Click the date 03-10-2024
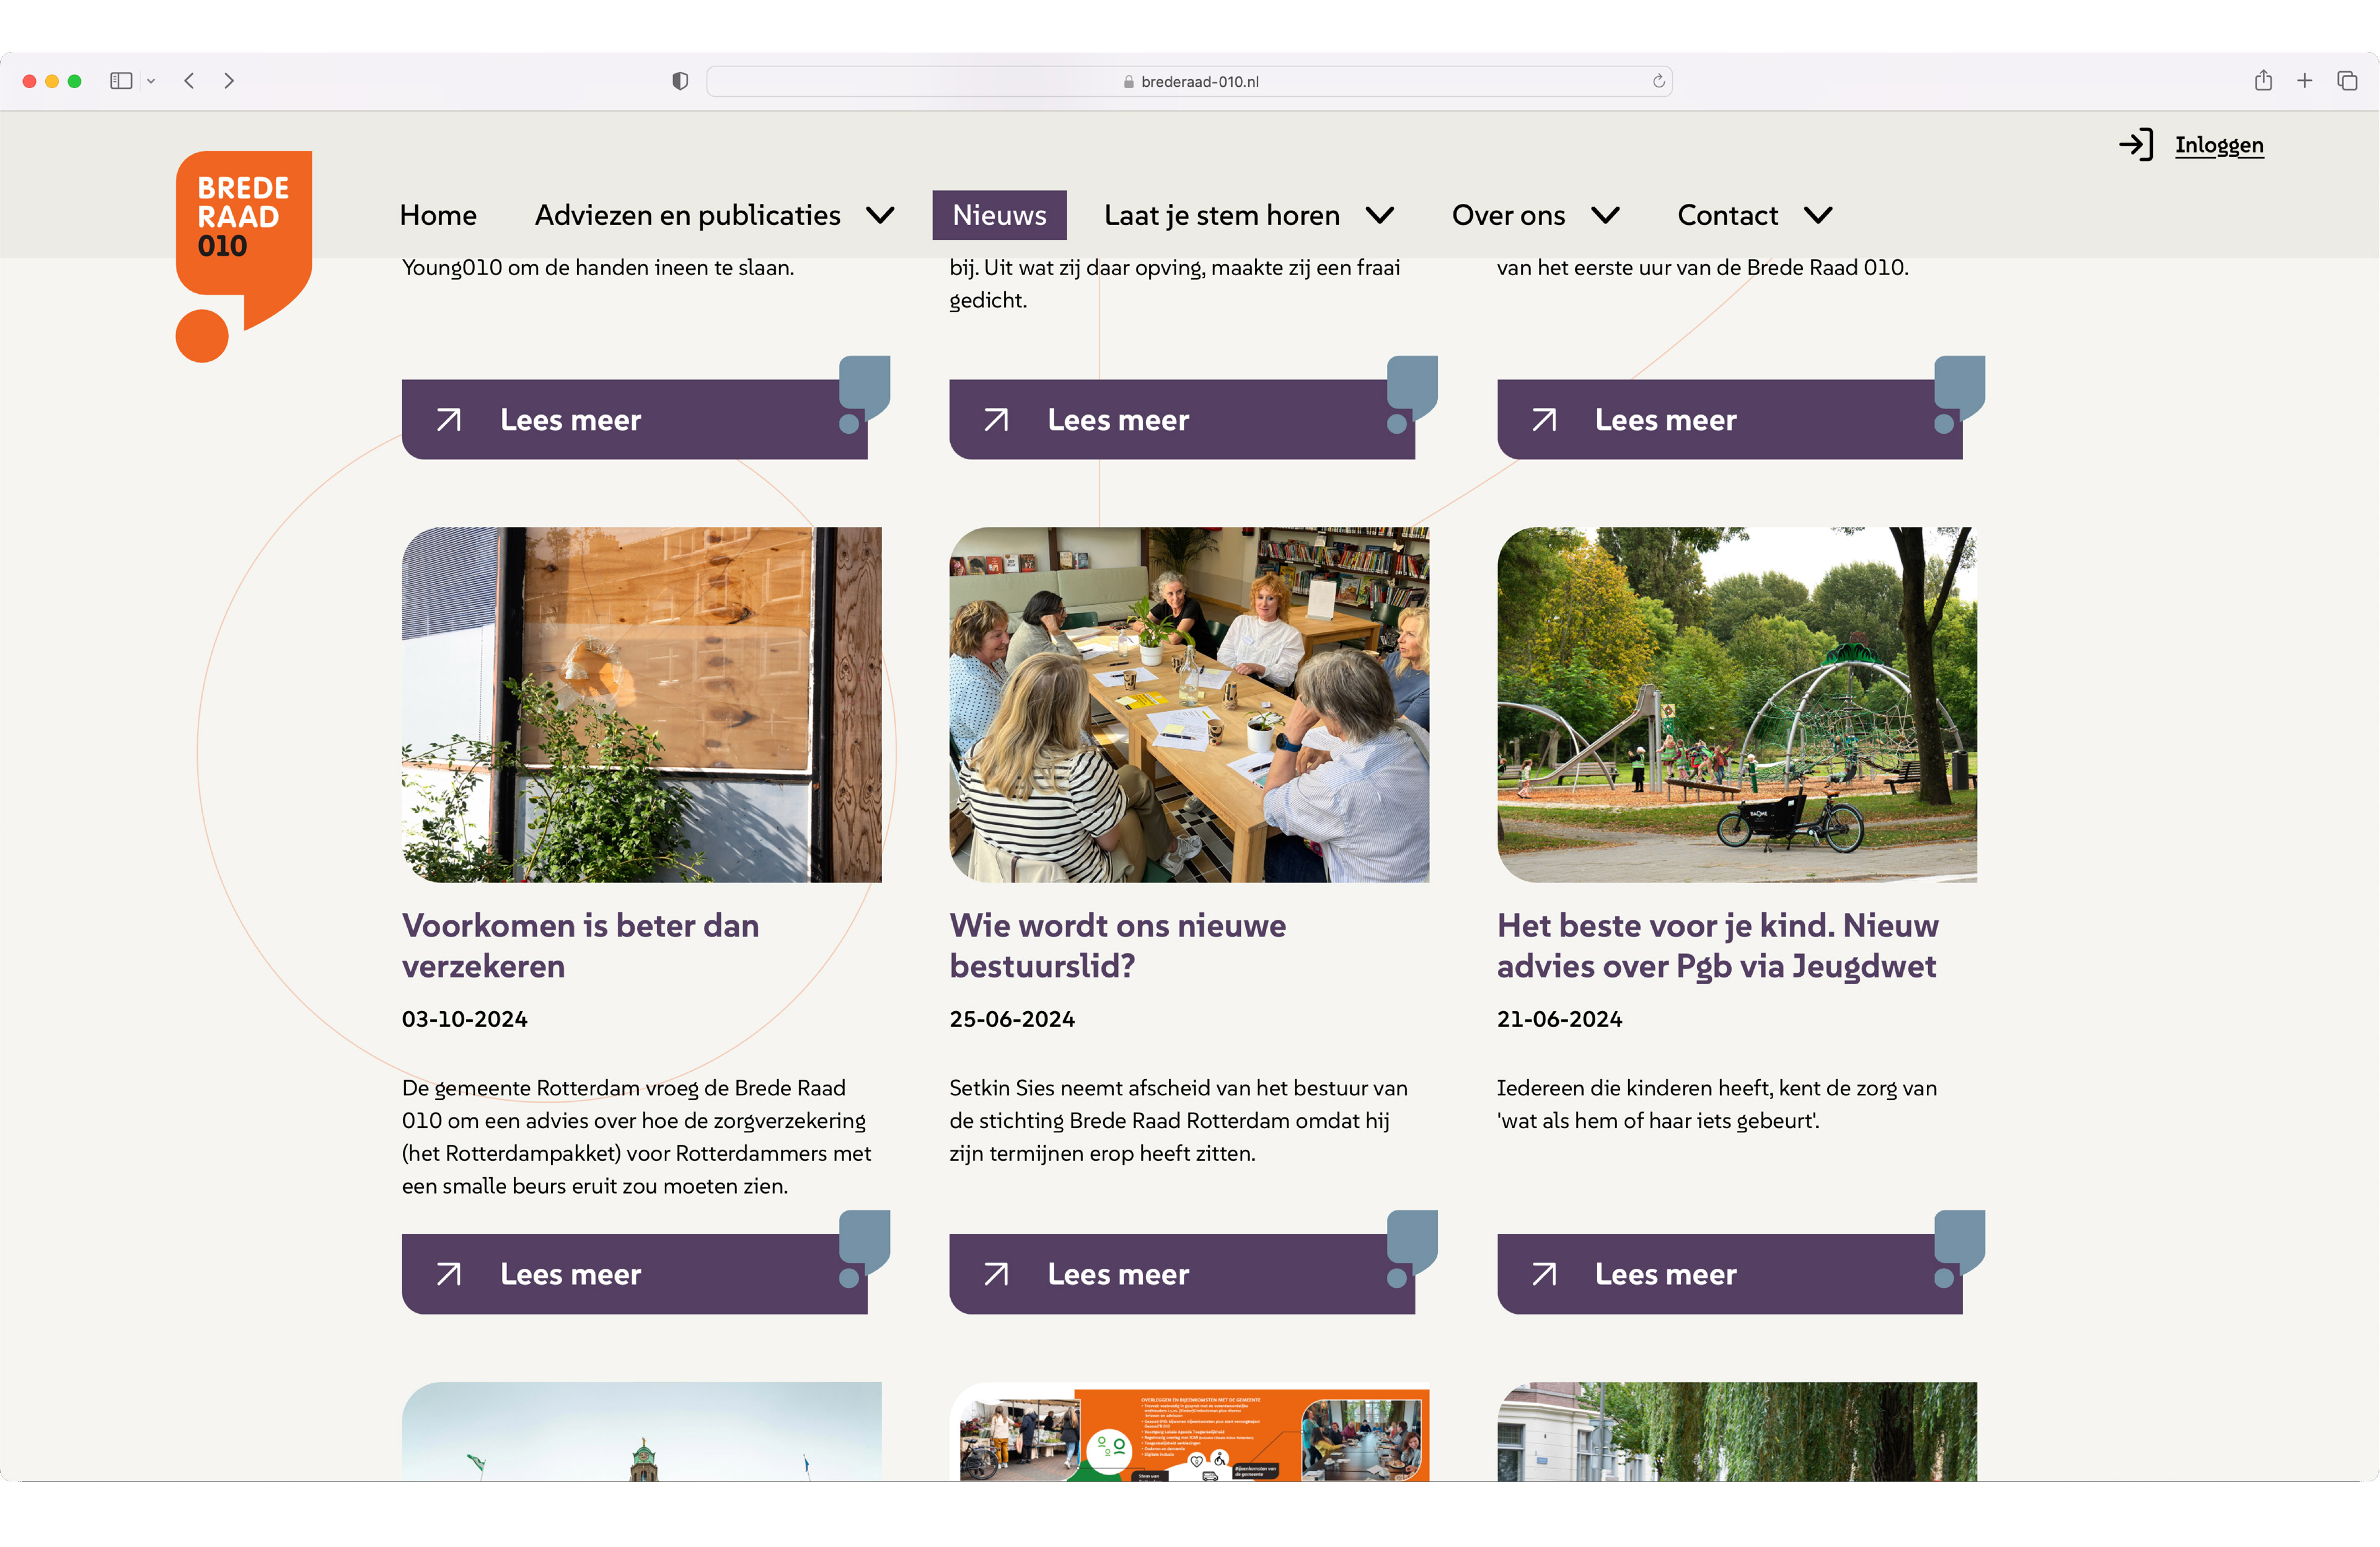The height and width of the screenshot is (1547, 2380). click(465, 1019)
